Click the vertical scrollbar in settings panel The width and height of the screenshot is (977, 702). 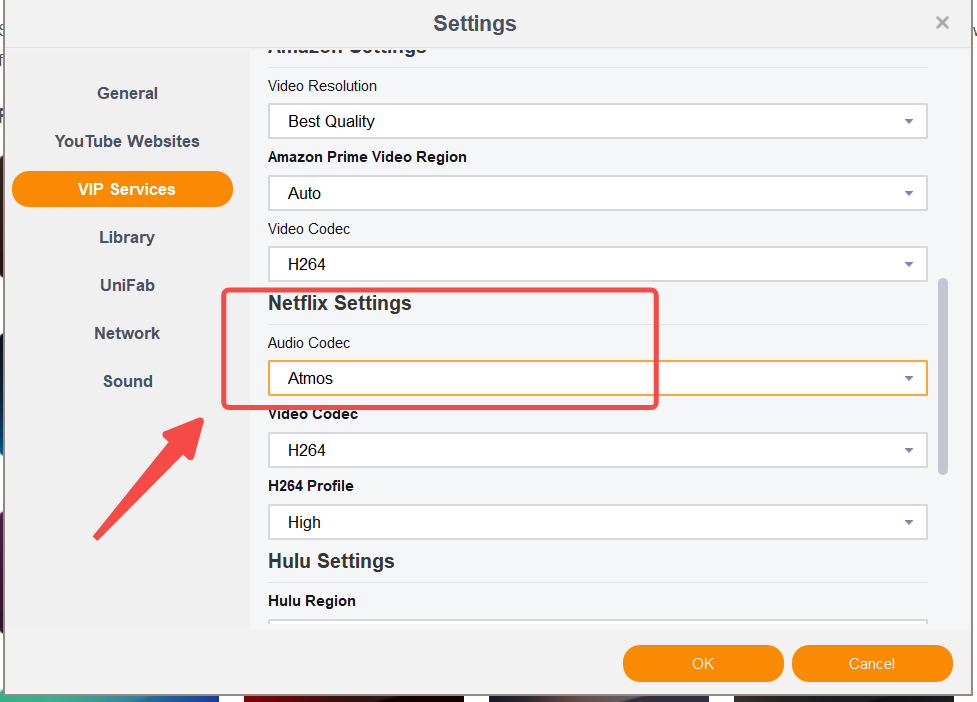click(943, 376)
